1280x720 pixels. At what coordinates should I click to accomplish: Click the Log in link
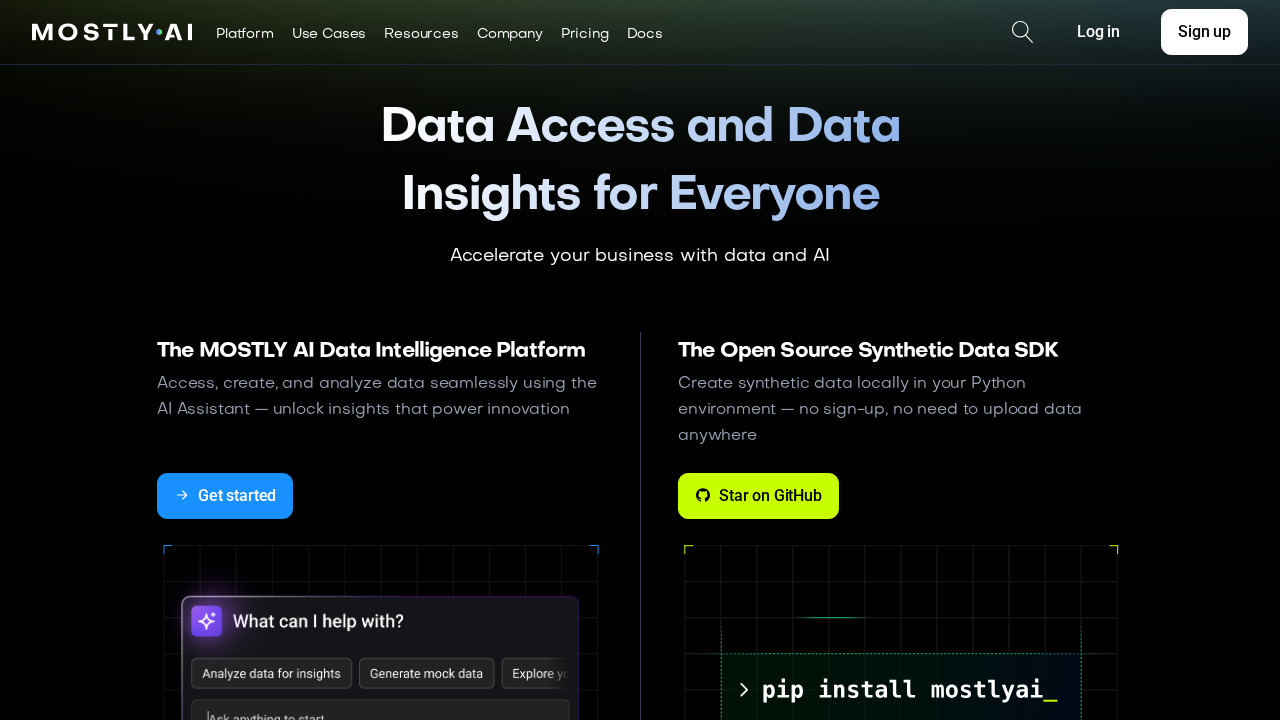[x=1098, y=32]
